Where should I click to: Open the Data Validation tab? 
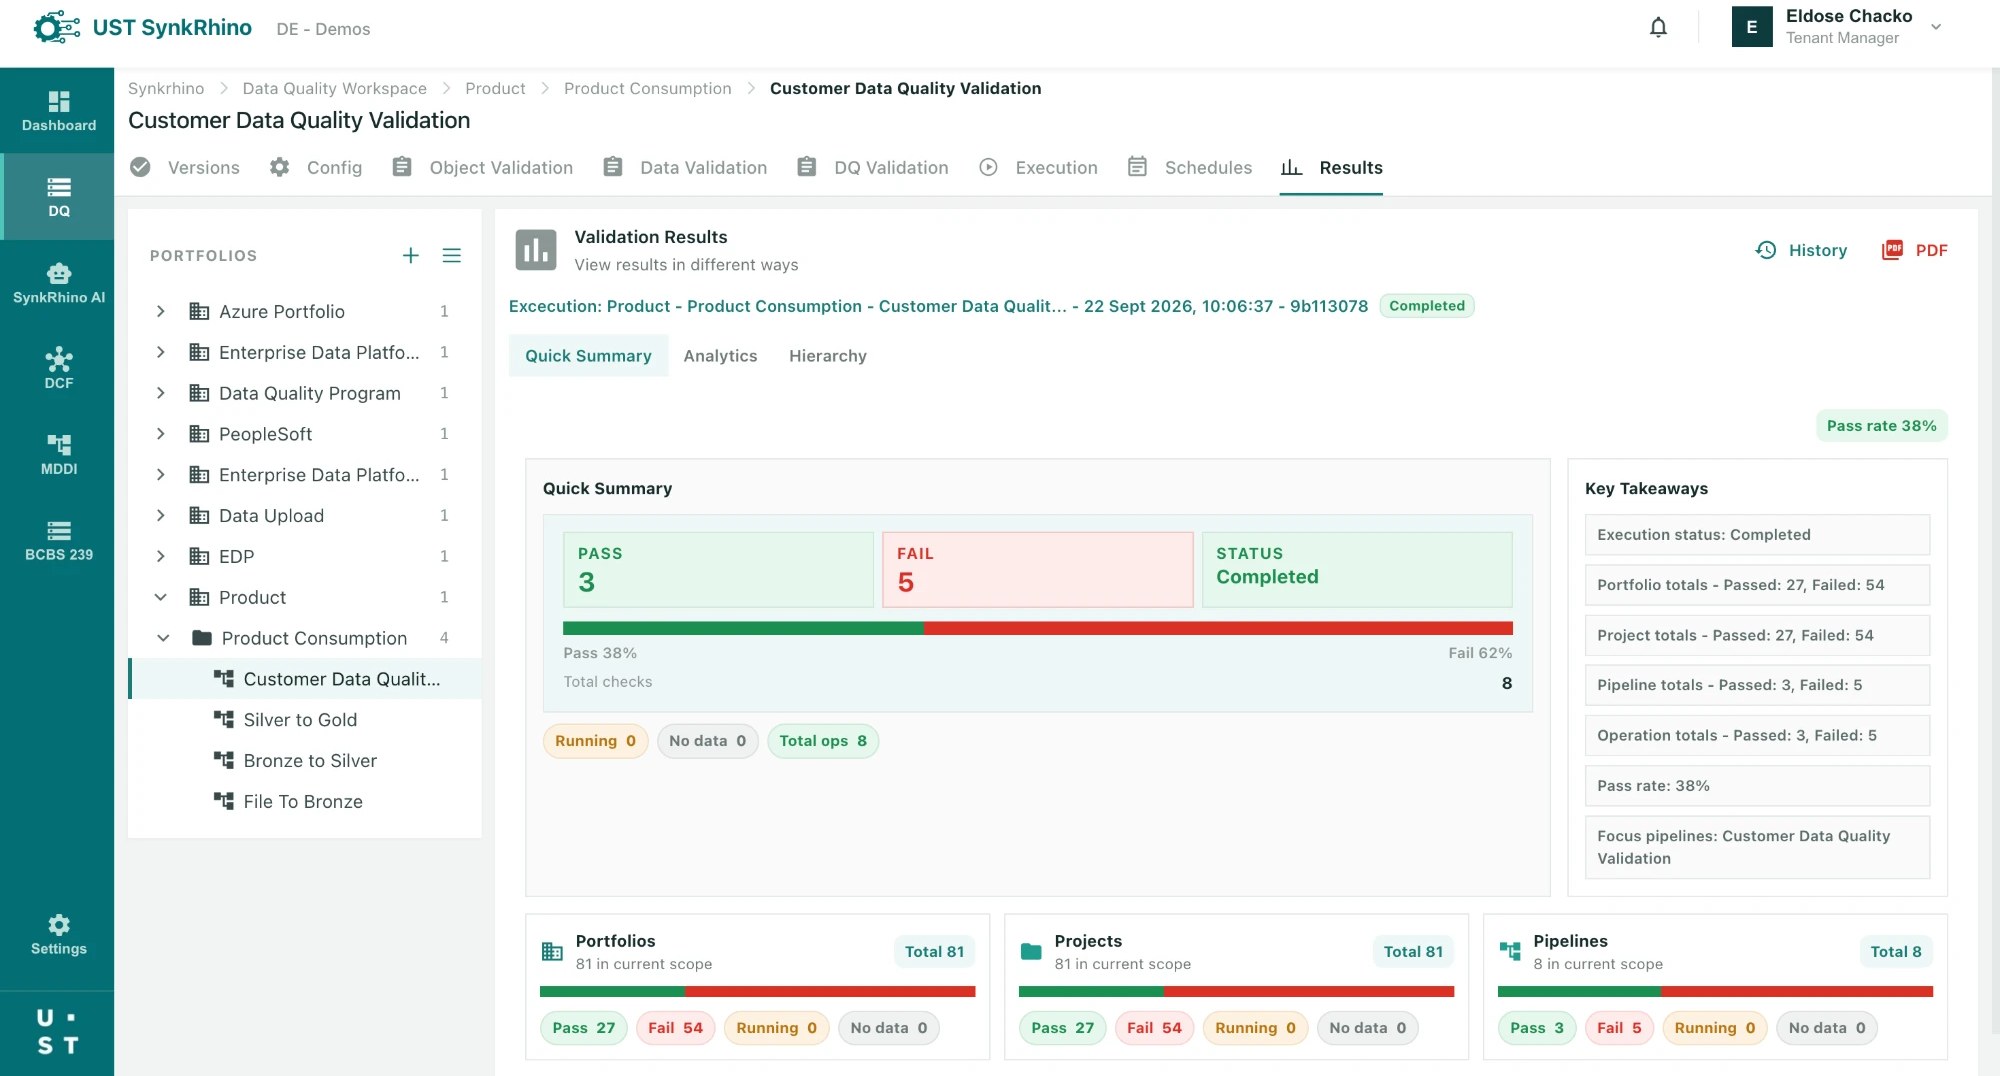(685, 167)
